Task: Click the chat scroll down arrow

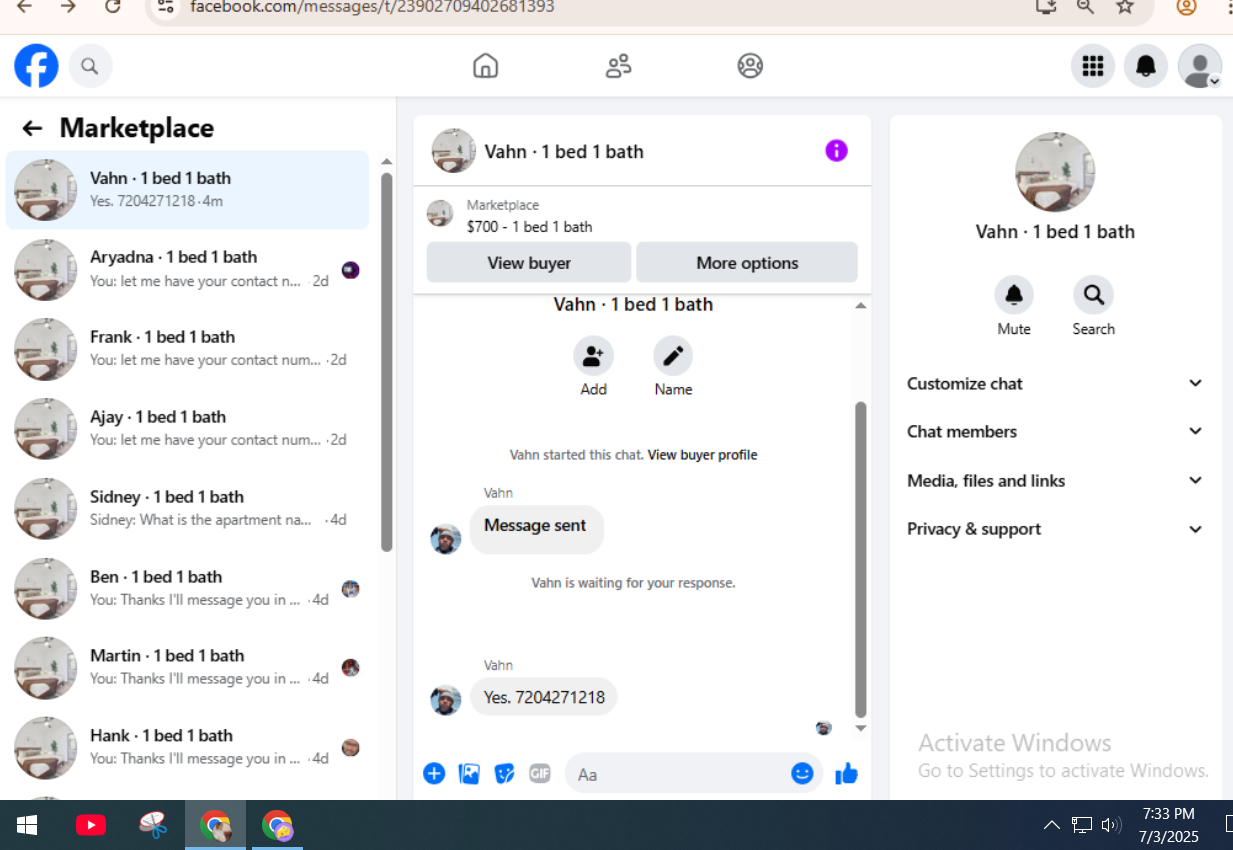Action: (860, 729)
